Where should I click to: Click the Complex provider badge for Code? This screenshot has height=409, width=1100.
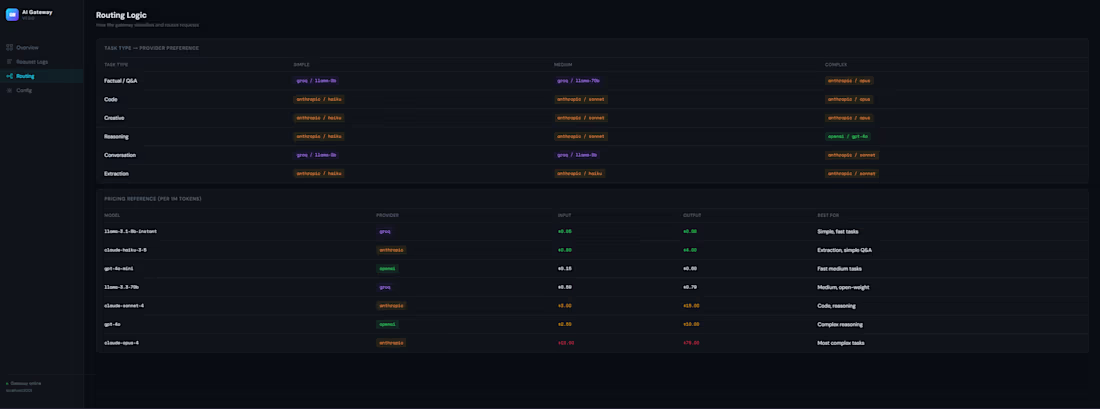850,100
